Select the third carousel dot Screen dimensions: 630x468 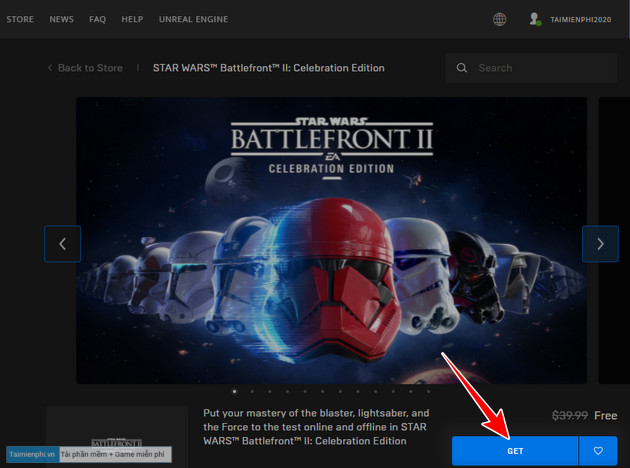click(x=270, y=391)
